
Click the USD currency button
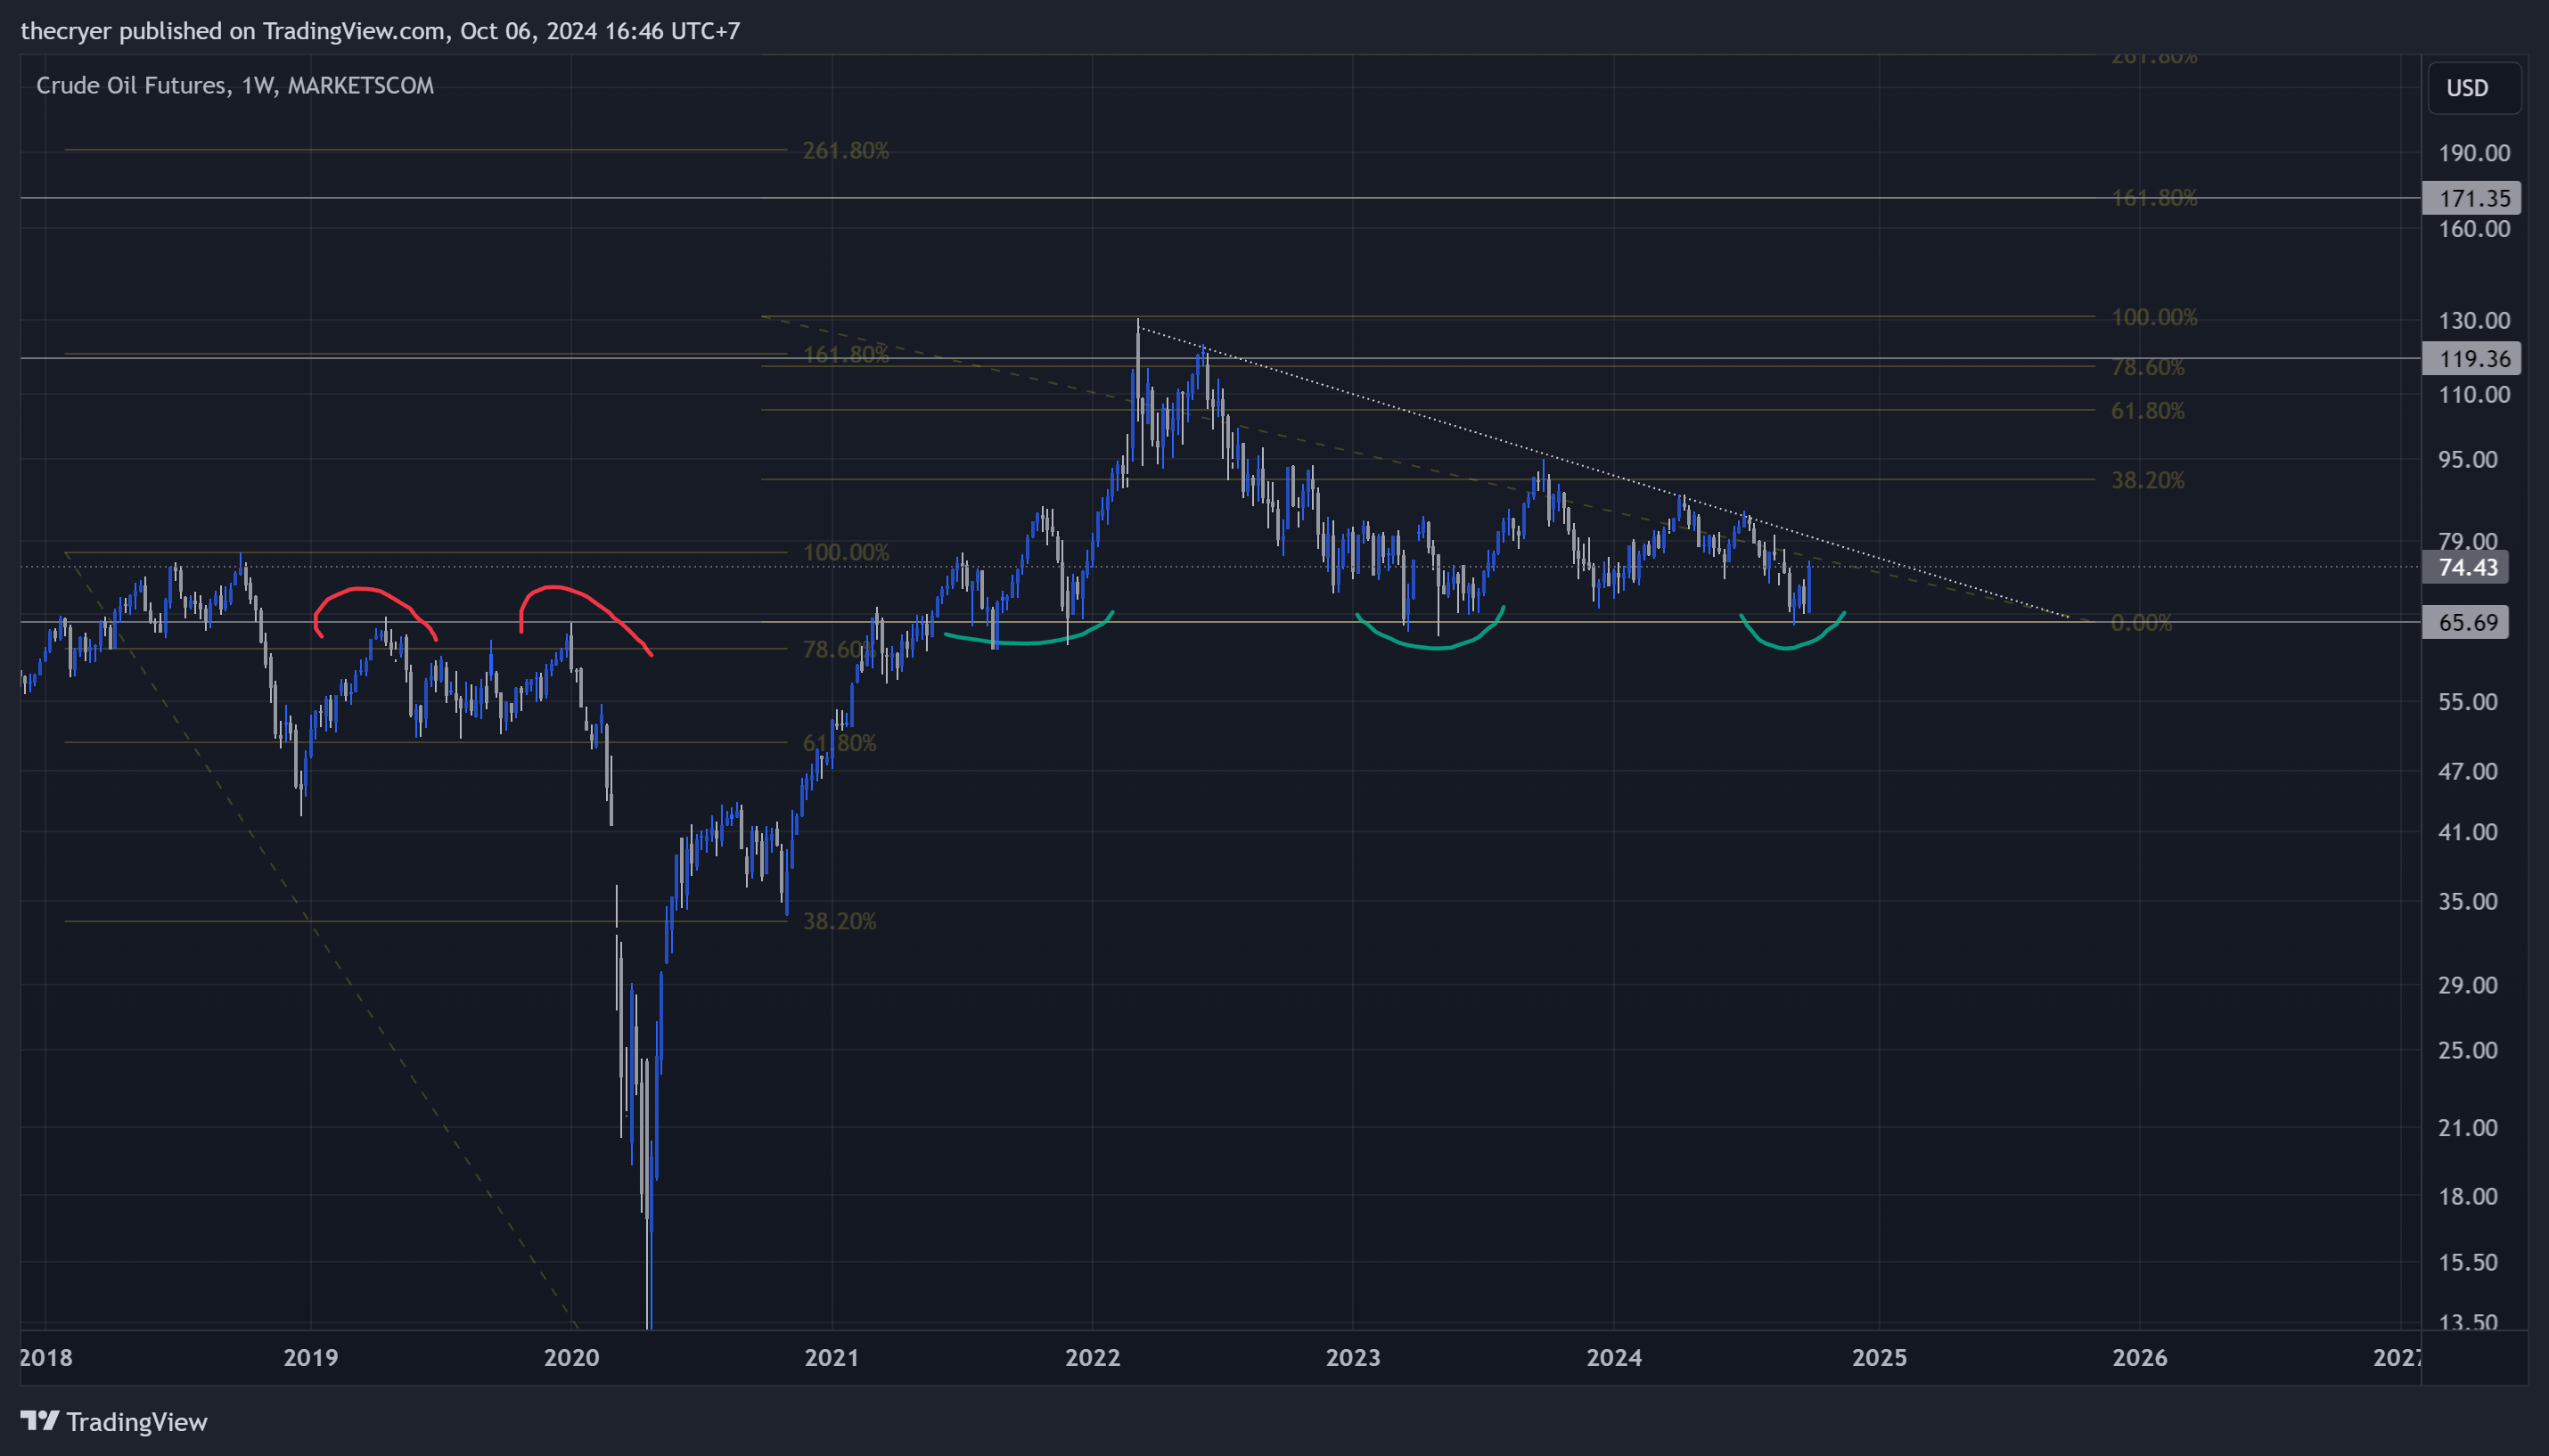click(x=2474, y=88)
